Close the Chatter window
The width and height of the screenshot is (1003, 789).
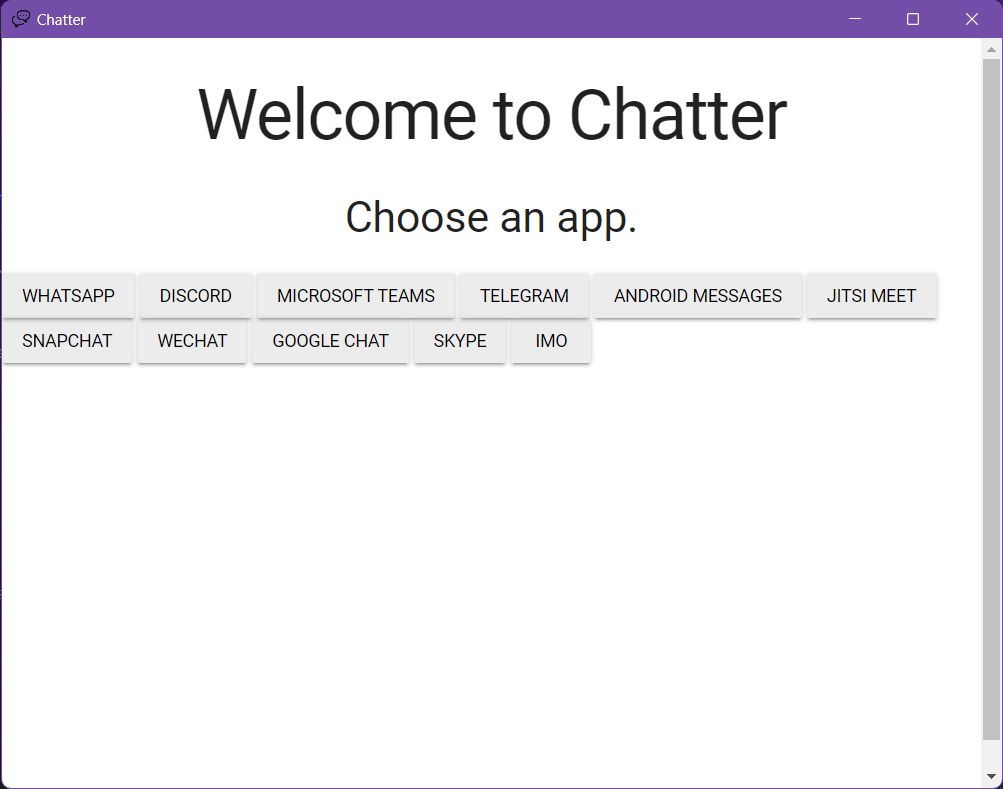pos(972,19)
